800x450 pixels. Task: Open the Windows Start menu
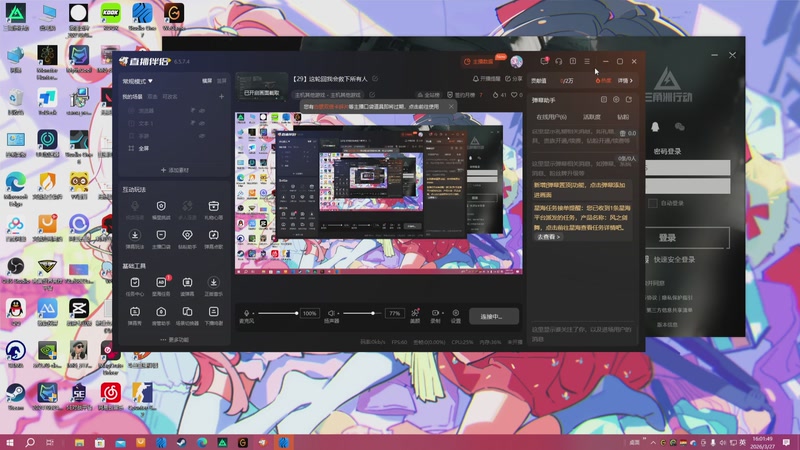click(10, 442)
